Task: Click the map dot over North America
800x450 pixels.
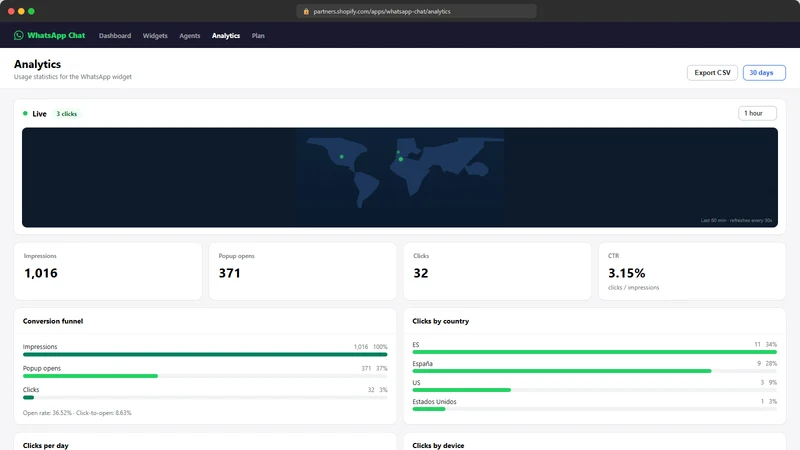Action: (341, 157)
